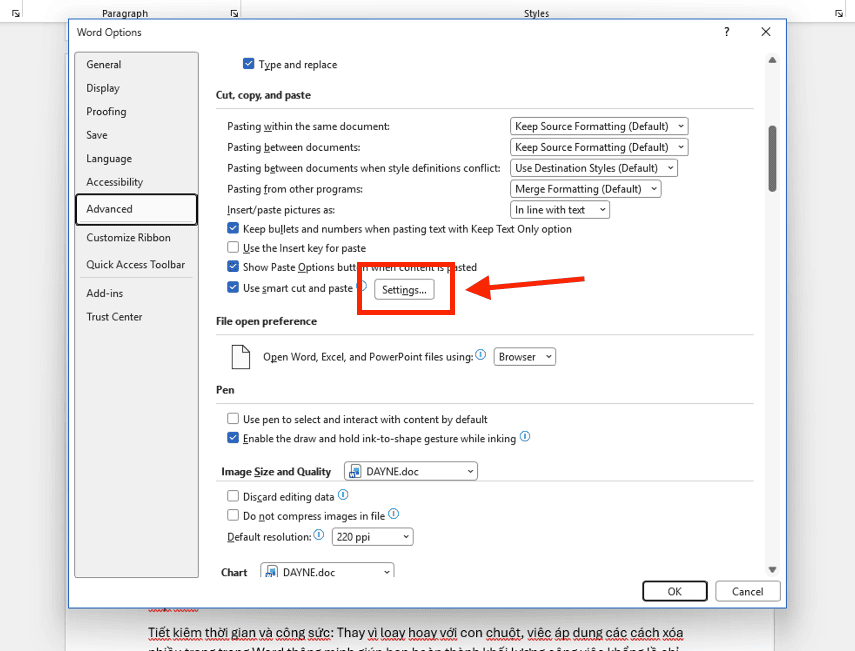The image size is (855, 651).
Task: Enable Use pen to select and interact
Action: tap(233, 419)
